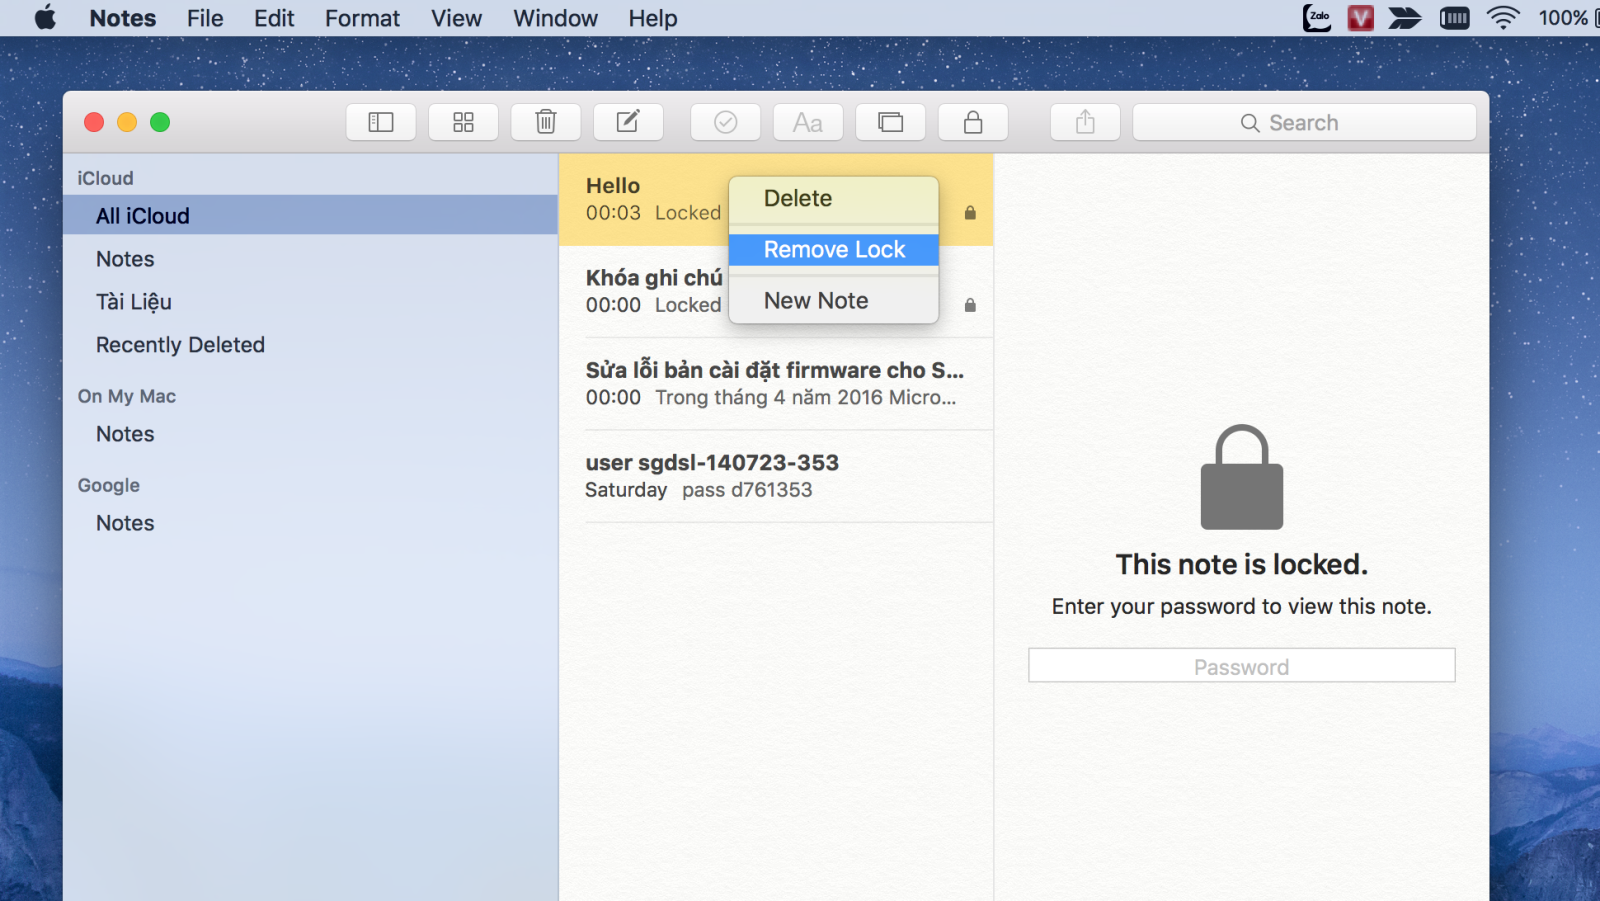Open the View menu in menu bar
The height and width of the screenshot is (901, 1600).
click(456, 18)
